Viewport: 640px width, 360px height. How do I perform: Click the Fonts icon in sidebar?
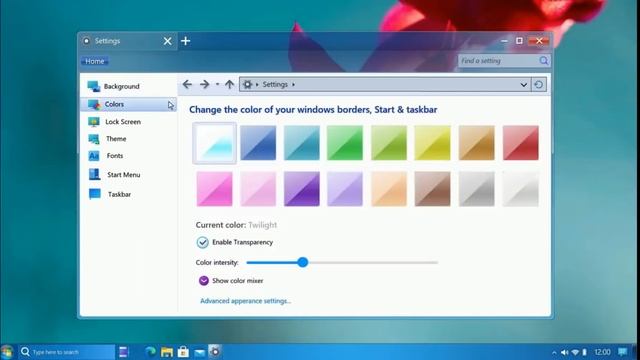(x=94, y=156)
